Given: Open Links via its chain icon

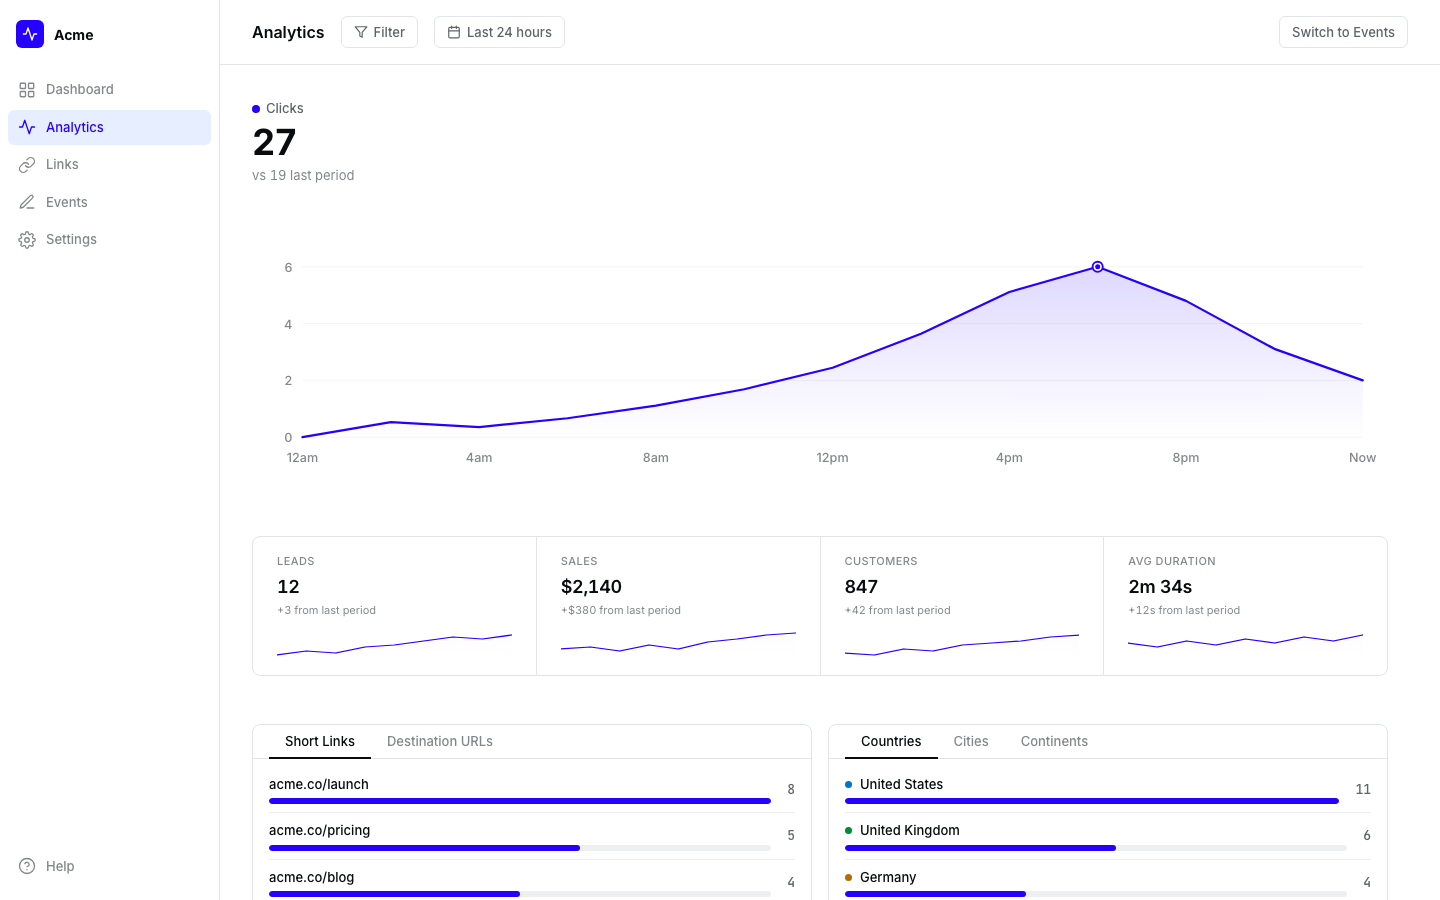Looking at the screenshot, I should click(x=27, y=164).
